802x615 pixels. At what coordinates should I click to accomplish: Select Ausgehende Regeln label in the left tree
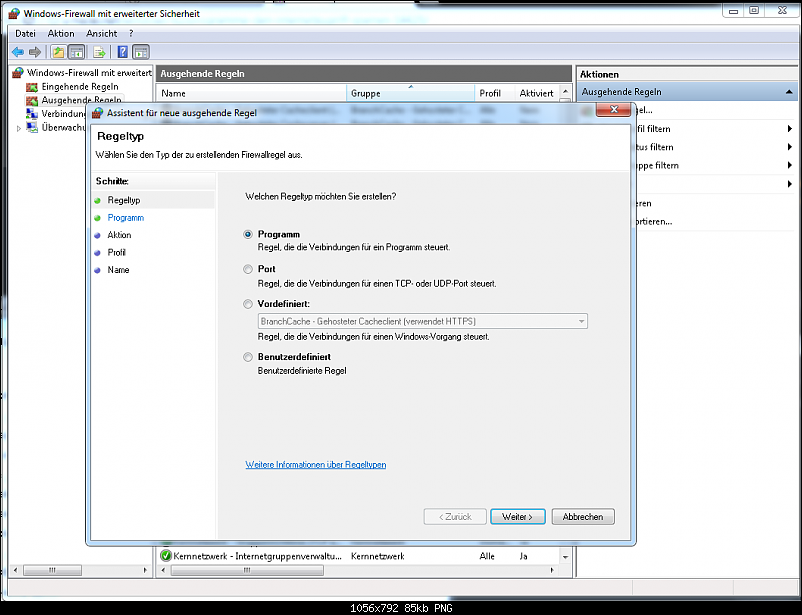(x=82, y=100)
